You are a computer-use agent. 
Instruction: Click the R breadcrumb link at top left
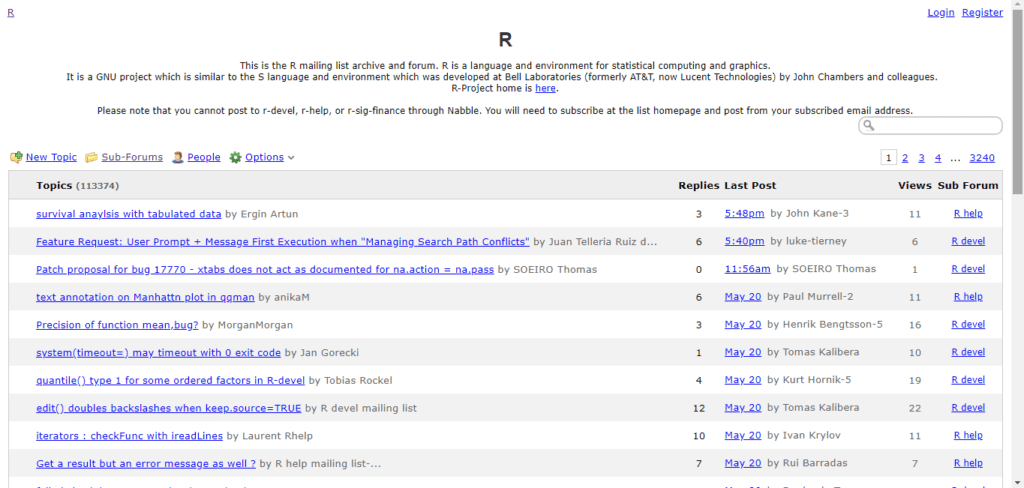(x=11, y=12)
